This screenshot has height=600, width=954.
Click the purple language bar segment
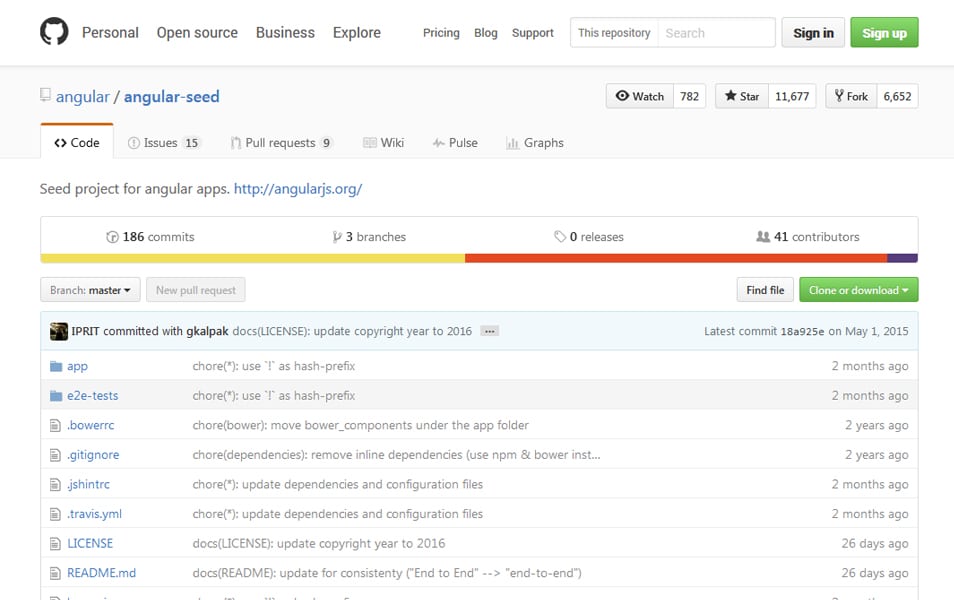[902, 259]
